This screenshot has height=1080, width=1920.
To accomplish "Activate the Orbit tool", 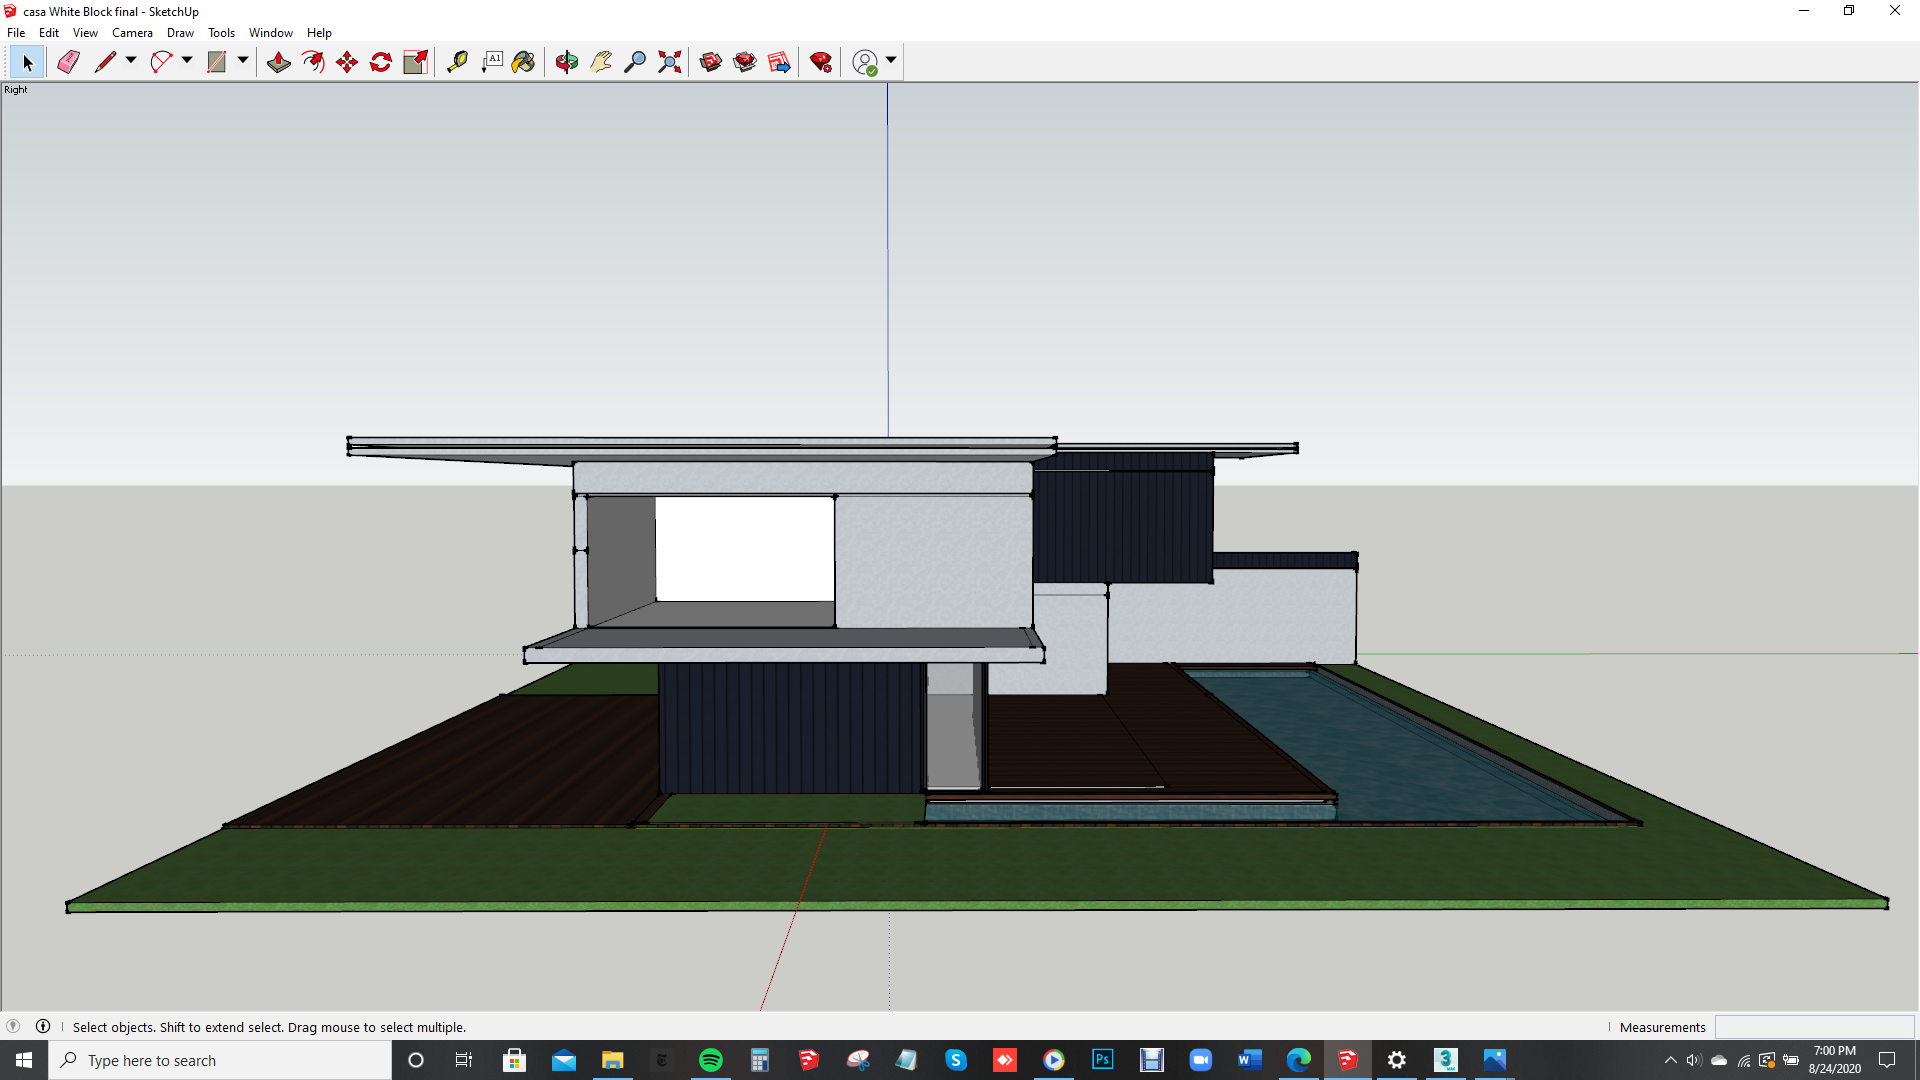I will [x=567, y=62].
